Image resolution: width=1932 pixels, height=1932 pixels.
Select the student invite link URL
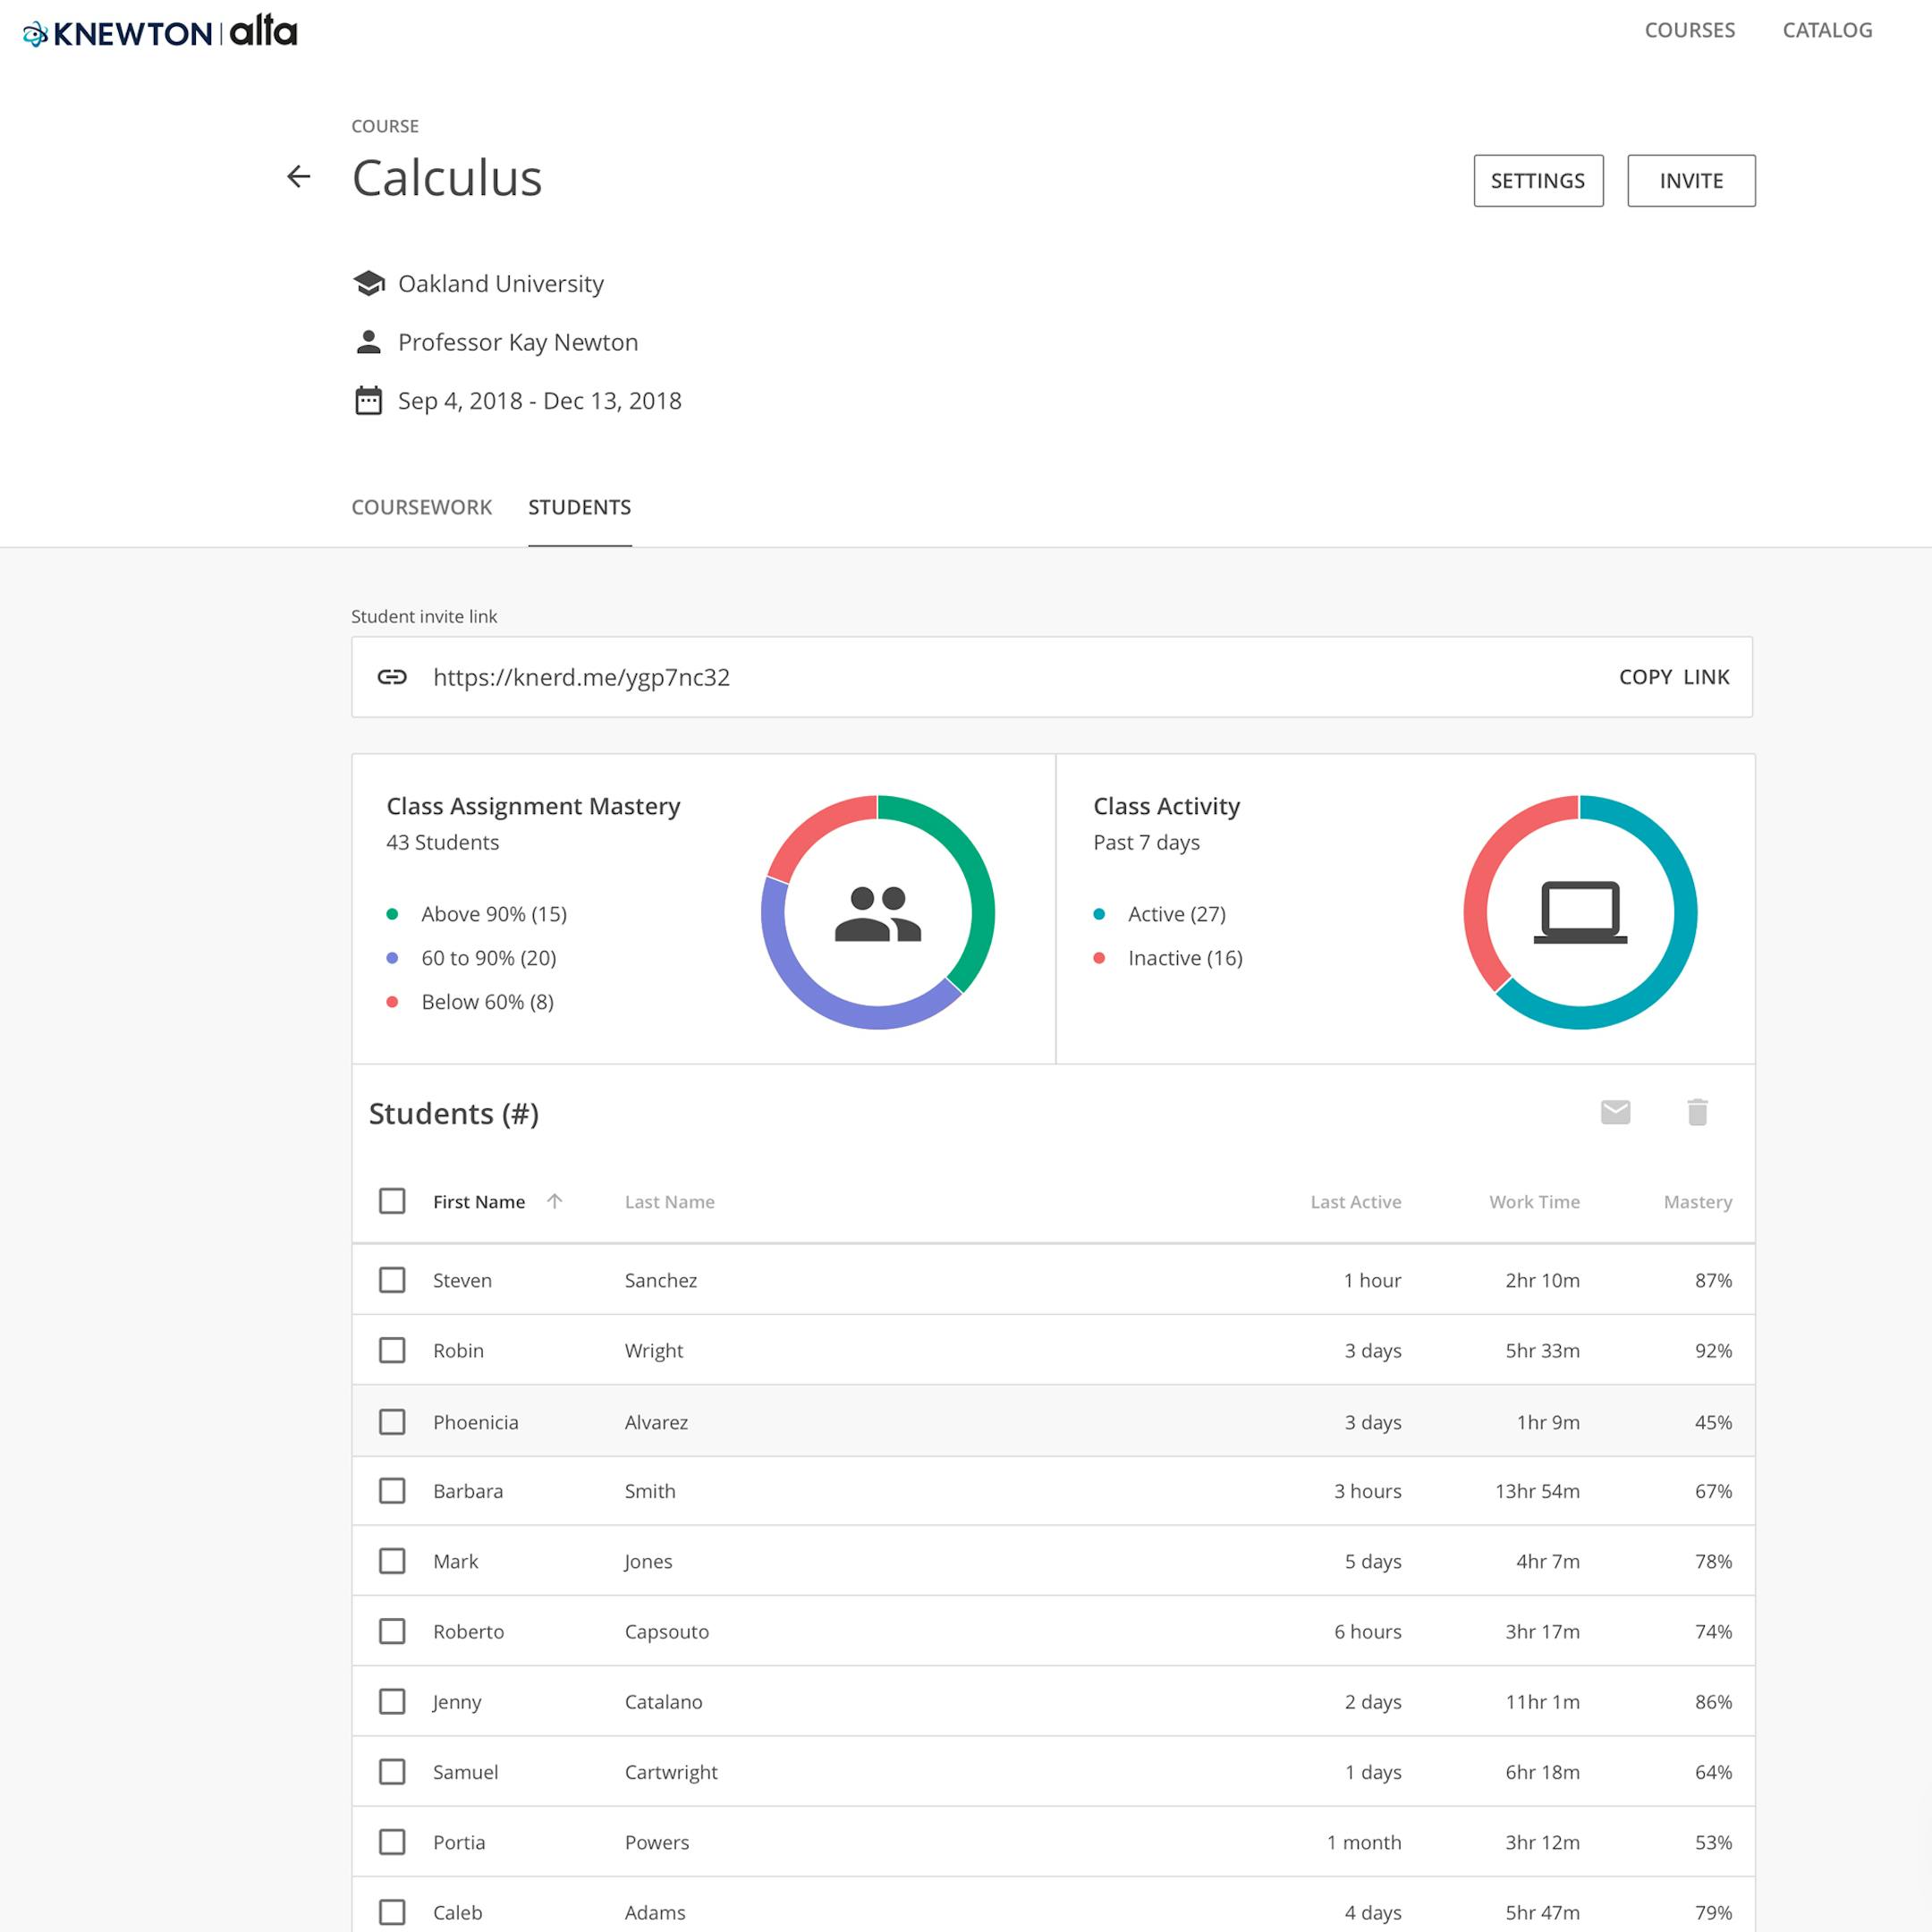(x=581, y=677)
